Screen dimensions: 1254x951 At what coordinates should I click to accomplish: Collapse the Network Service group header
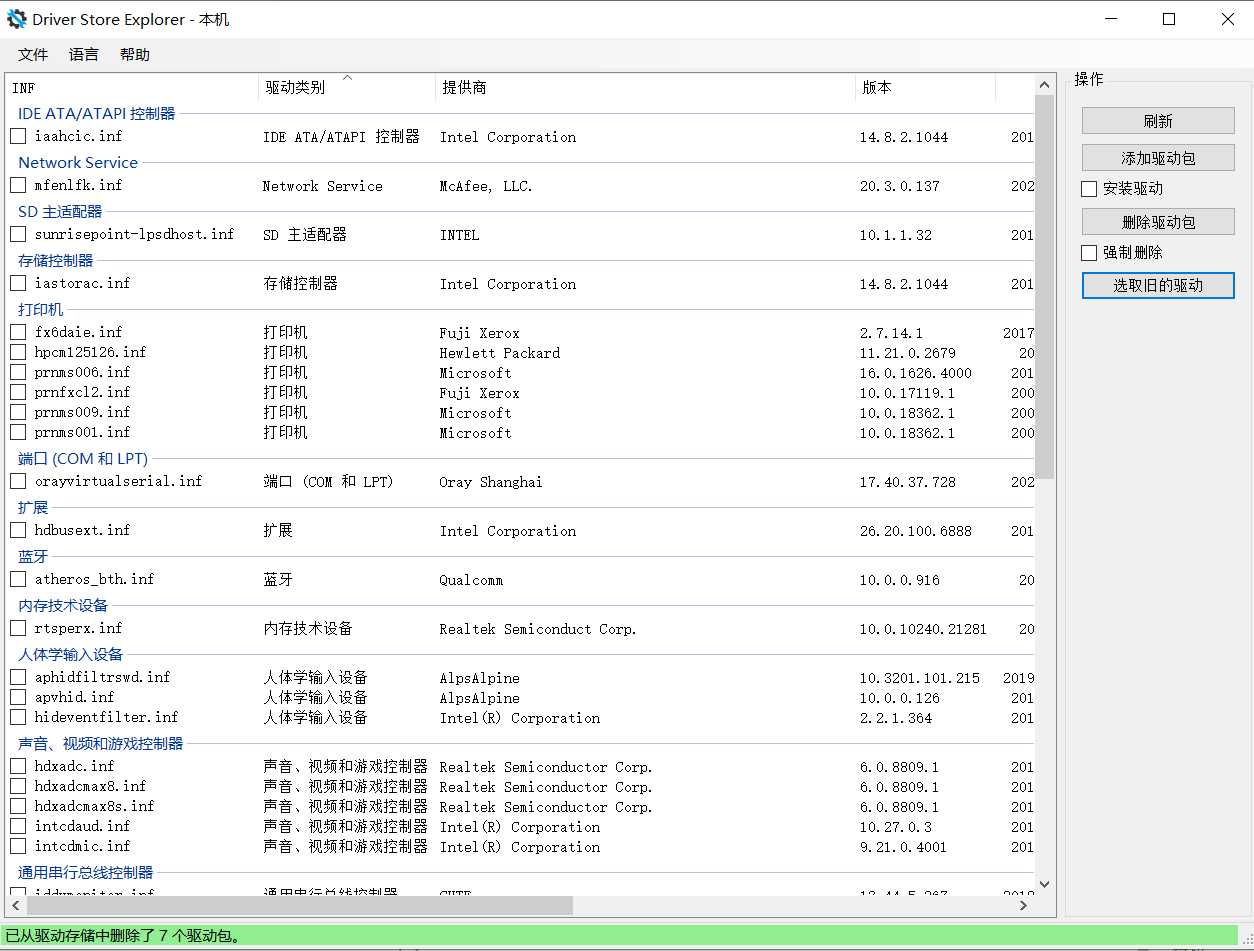click(78, 162)
